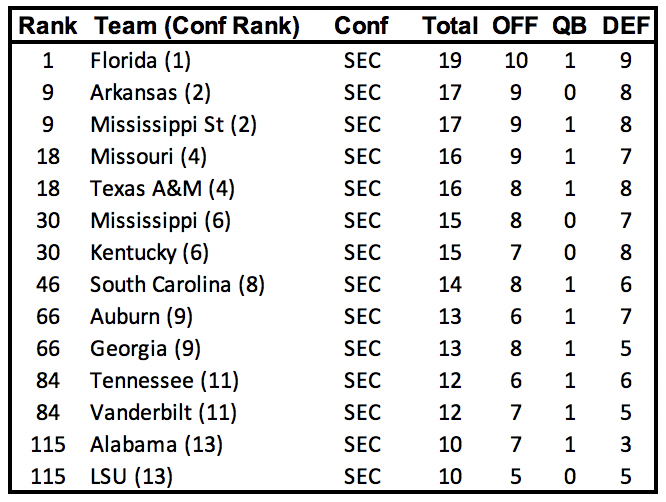Click the Florida (1) team cell

[x=140, y=60]
